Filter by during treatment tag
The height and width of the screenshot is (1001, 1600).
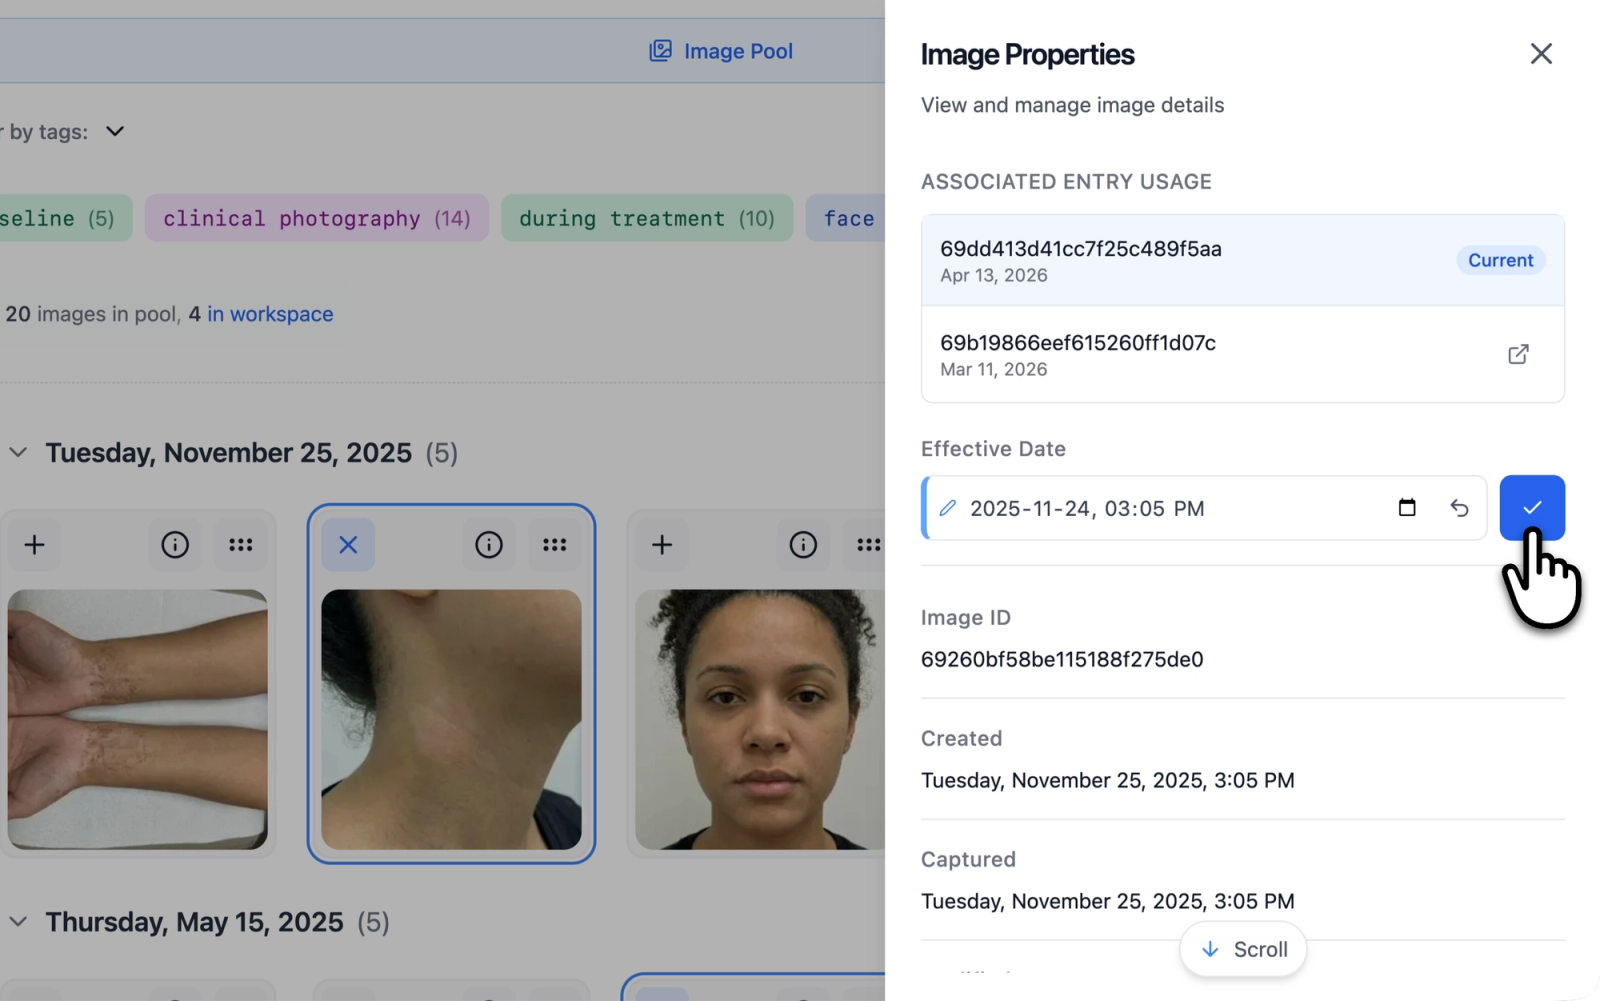(646, 218)
